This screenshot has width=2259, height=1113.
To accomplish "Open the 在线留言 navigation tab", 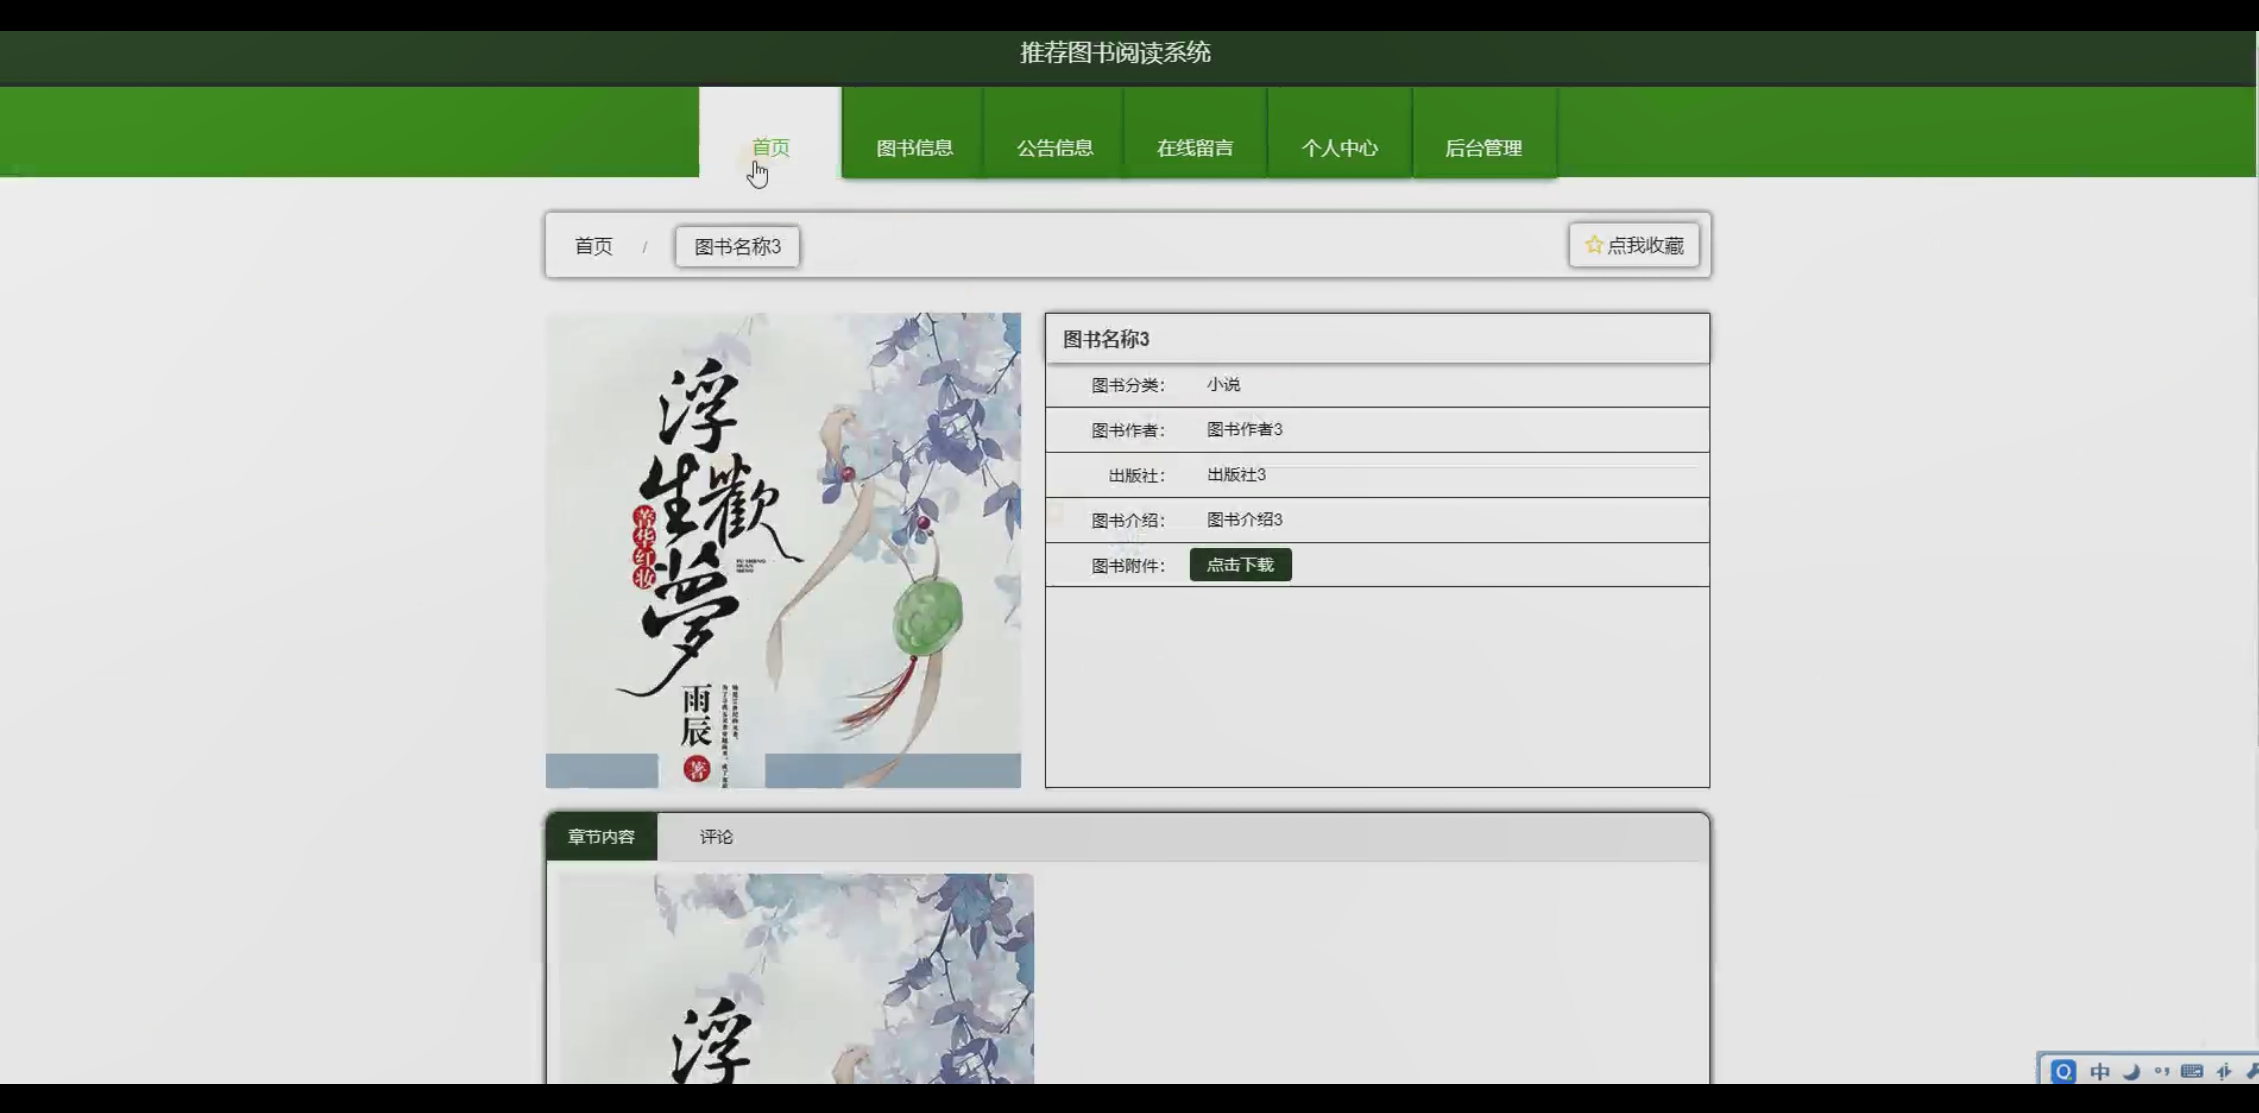I will click(1195, 133).
